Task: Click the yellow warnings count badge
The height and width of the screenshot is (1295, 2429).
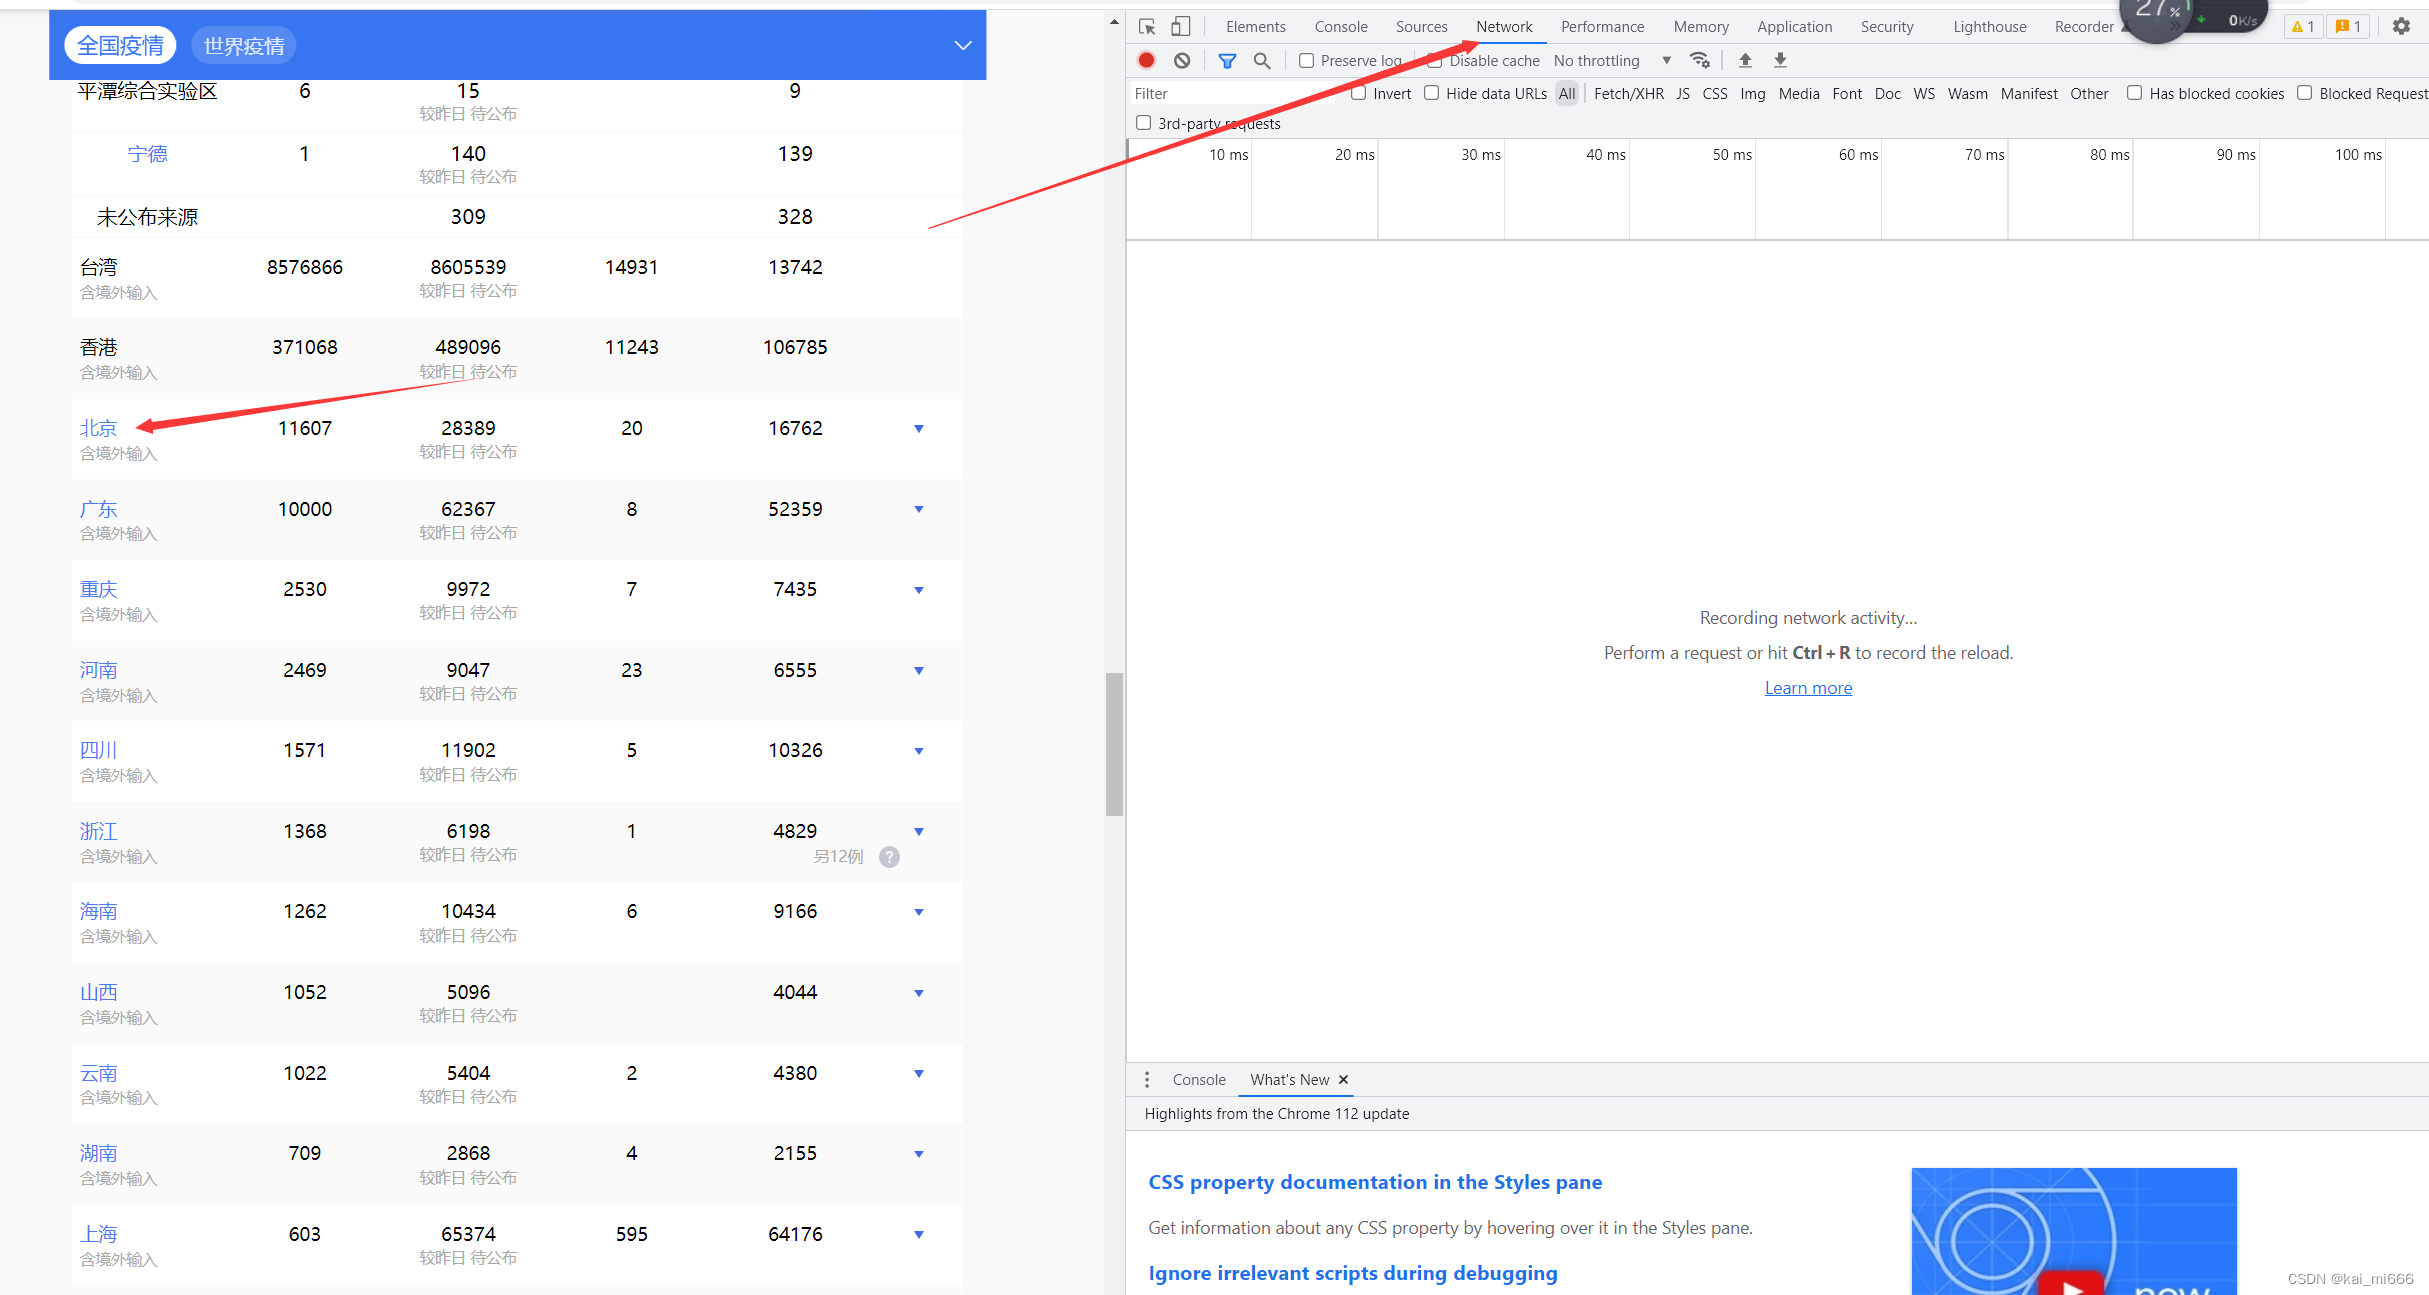Action: pyautogui.click(x=2303, y=27)
